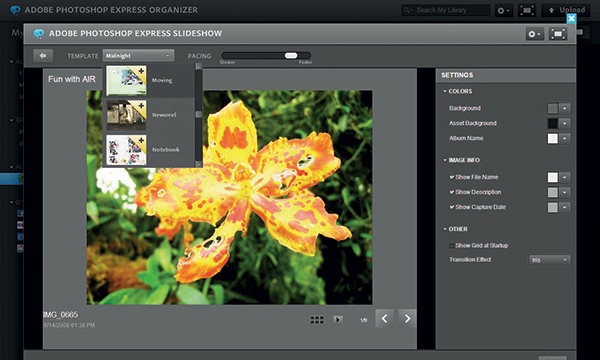Go to the previous slide

coord(384,318)
